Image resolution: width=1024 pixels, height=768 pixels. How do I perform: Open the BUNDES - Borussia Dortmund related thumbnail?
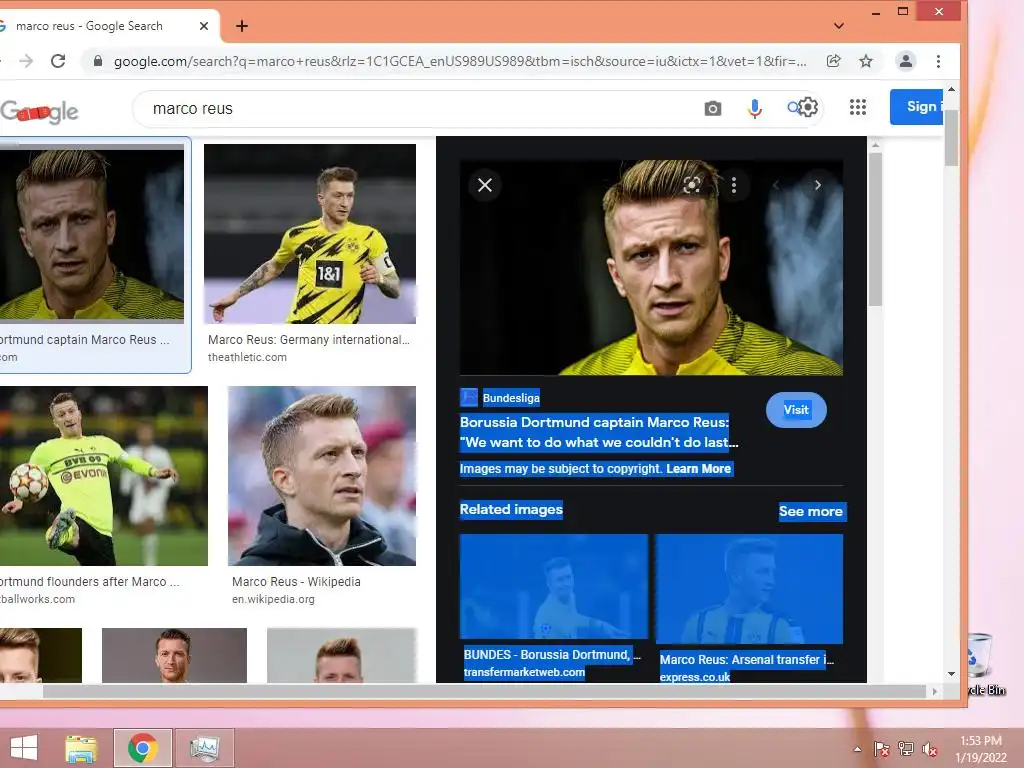554,586
